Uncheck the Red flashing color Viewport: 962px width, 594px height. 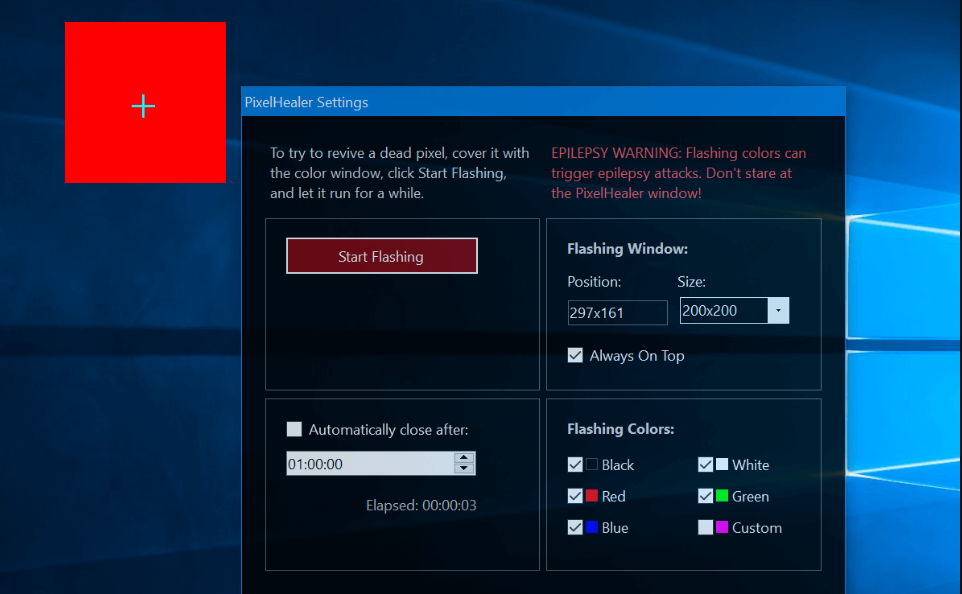pos(575,496)
